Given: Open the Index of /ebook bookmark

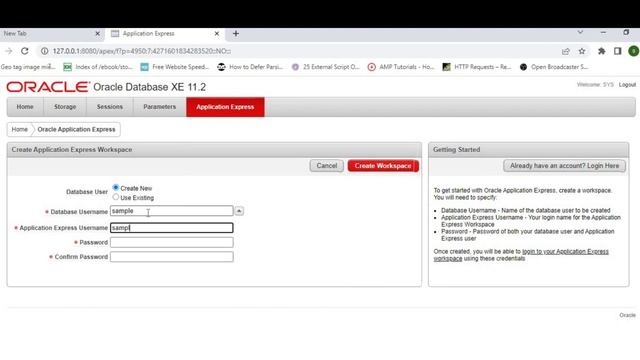Looking at the screenshot, I should click(98, 67).
